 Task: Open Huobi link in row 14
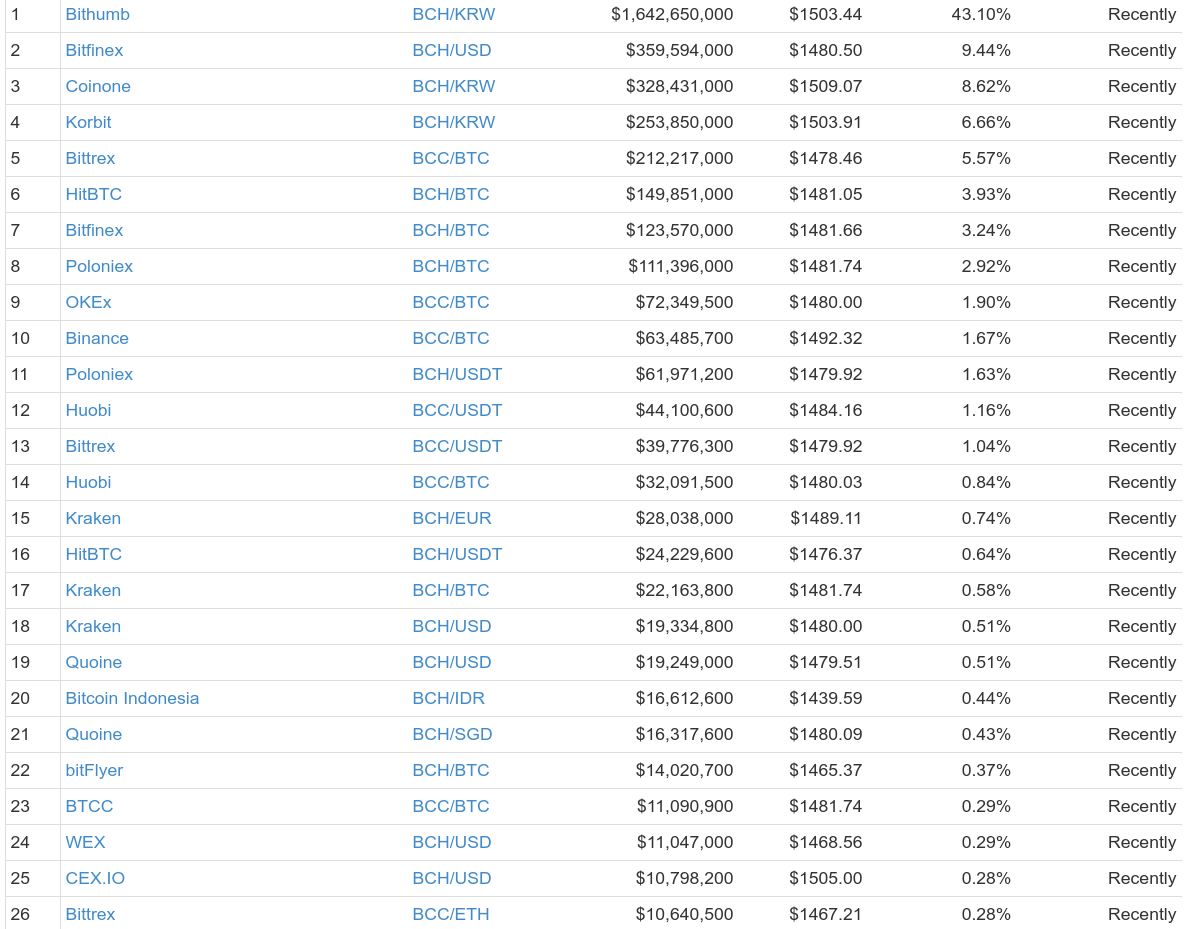[x=88, y=482]
